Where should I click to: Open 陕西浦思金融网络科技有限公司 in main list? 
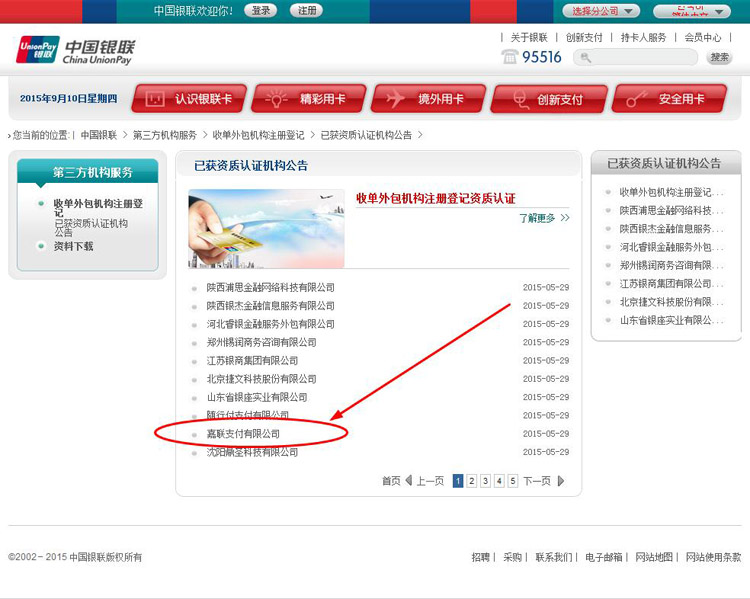pos(270,288)
